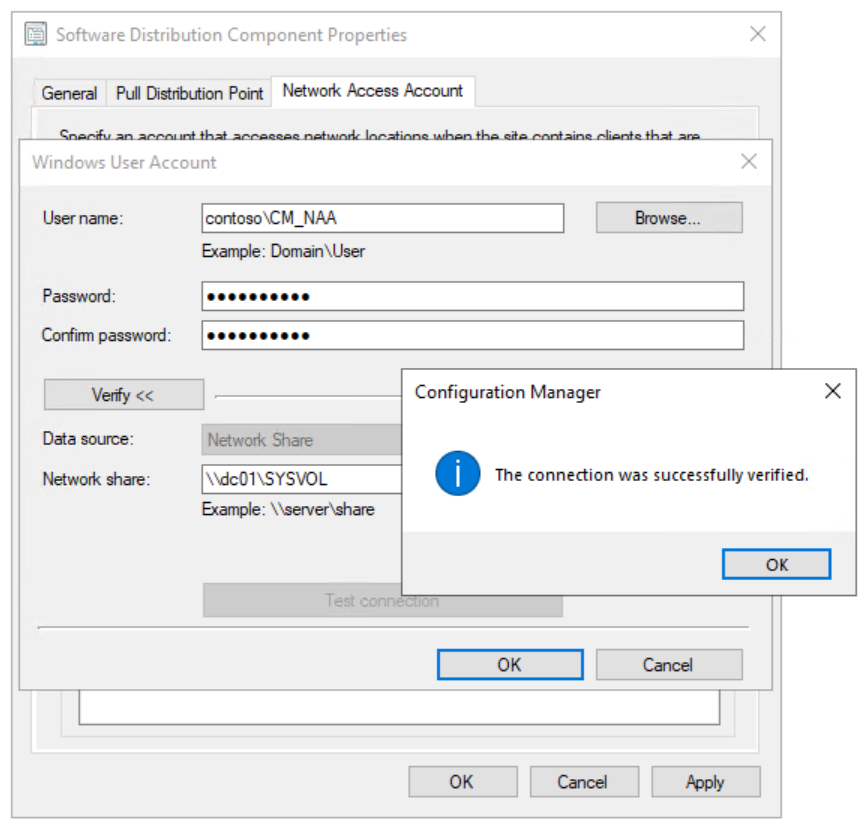Click the blue information icon in message

458,474
